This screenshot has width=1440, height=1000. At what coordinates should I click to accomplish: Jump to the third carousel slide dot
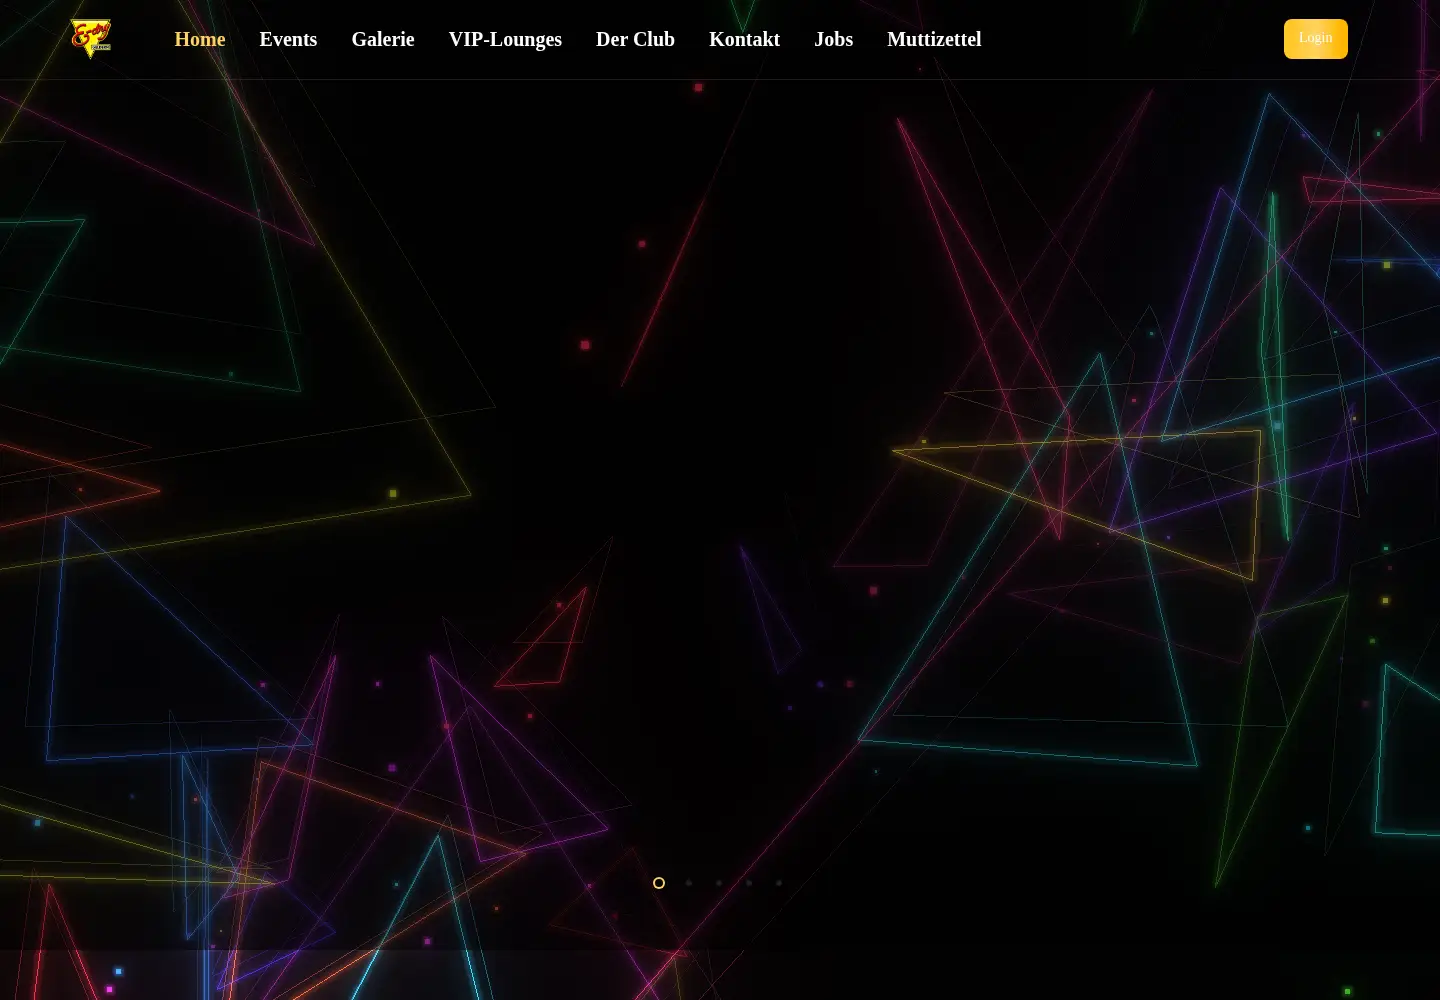(x=719, y=883)
